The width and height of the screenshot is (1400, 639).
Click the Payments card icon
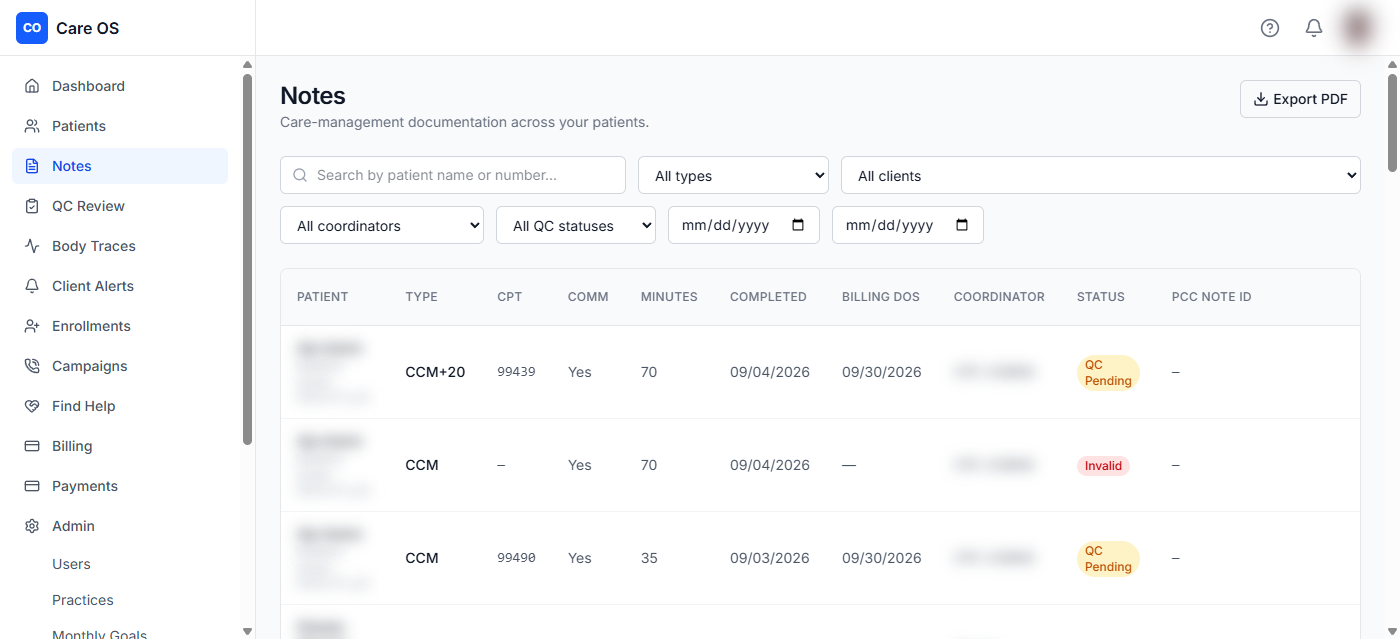32,486
